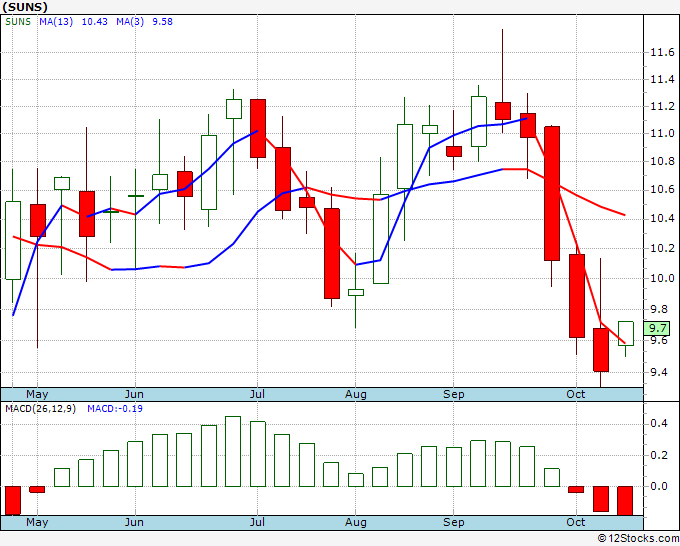Click the 11.0 price axis label

[662, 134]
